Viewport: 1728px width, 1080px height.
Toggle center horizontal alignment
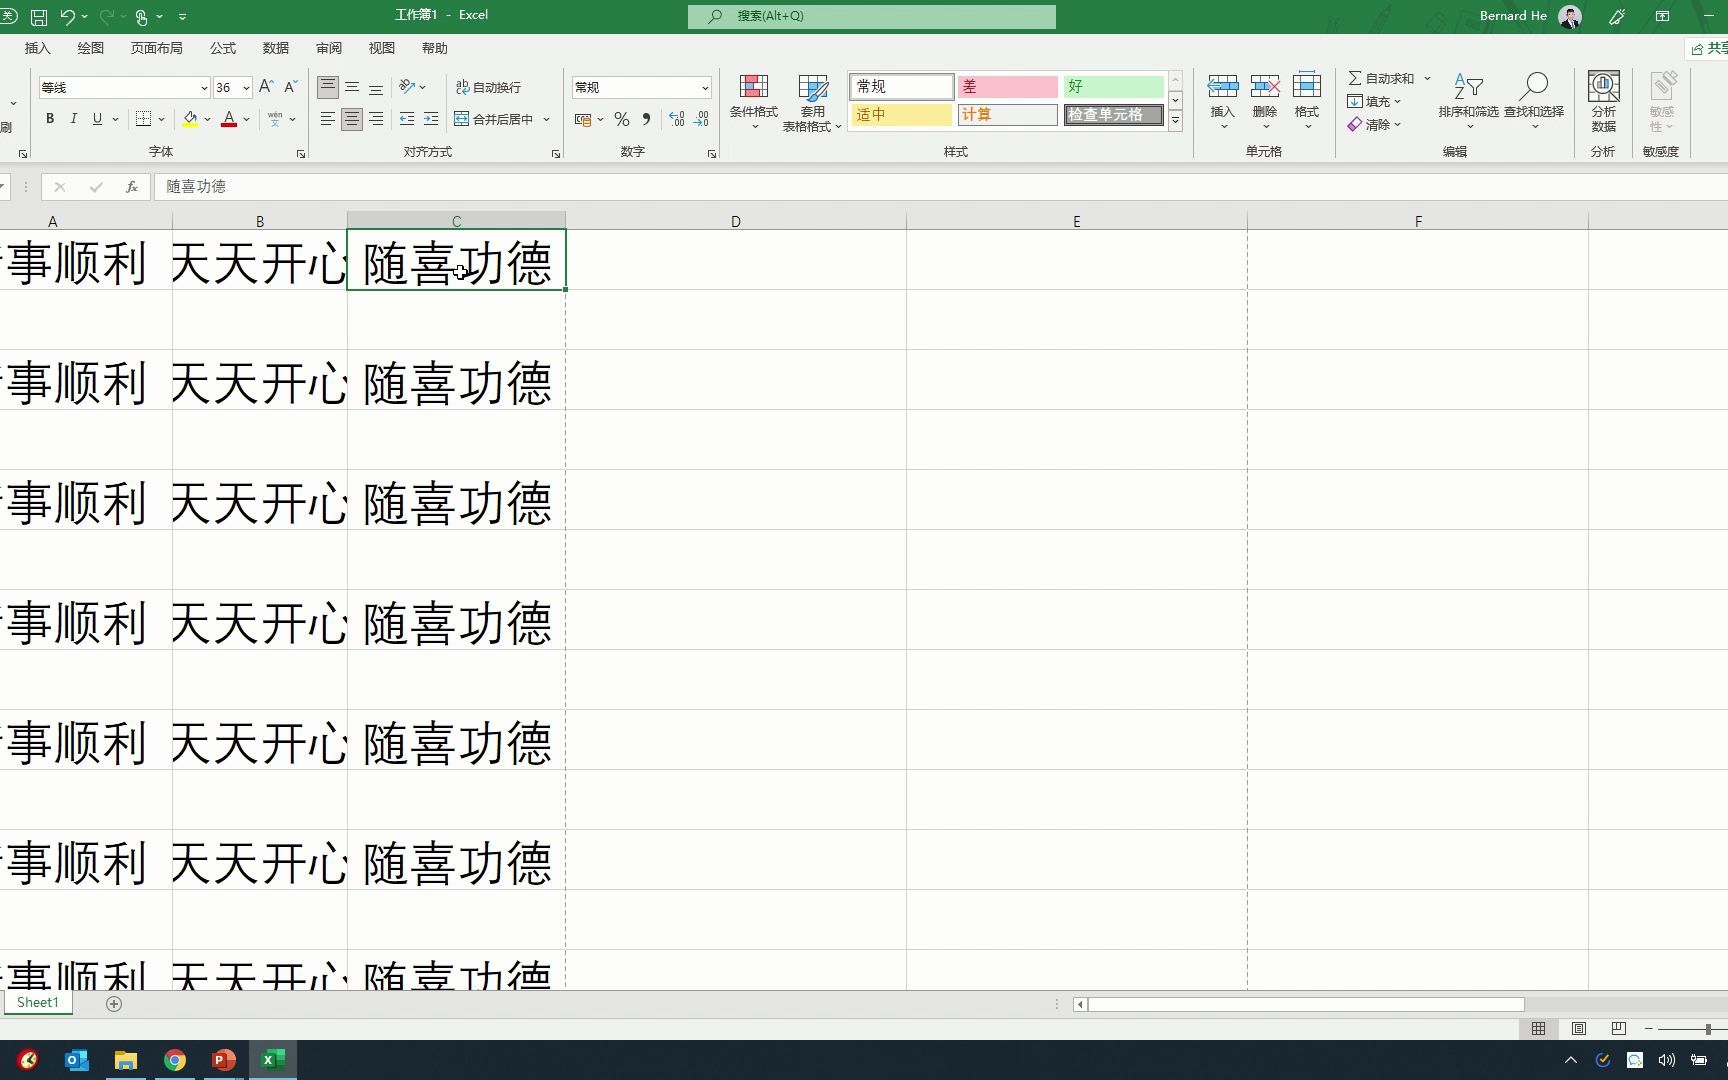pyautogui.click(x=352, y=119)
